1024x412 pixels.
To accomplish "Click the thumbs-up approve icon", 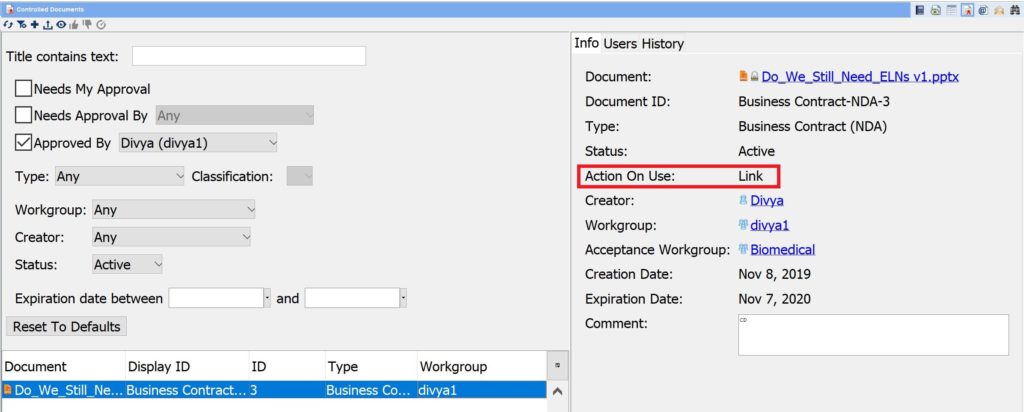I will click(73, 24).
